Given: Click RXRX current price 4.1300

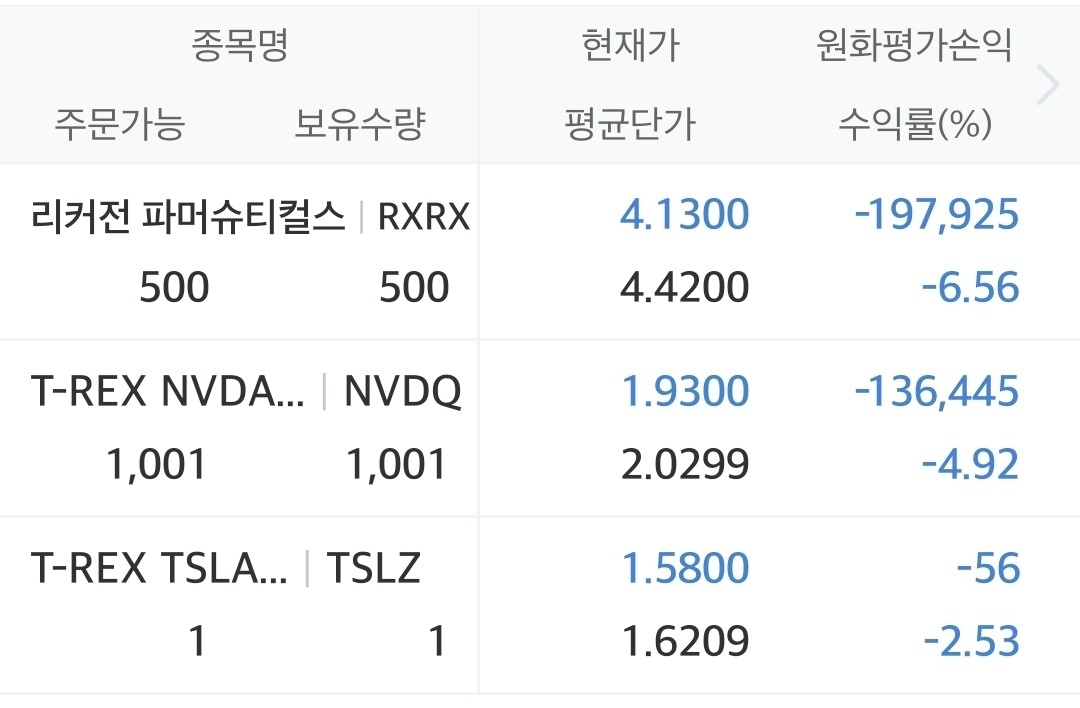Looking at the screenshot, I should point(684,214).
